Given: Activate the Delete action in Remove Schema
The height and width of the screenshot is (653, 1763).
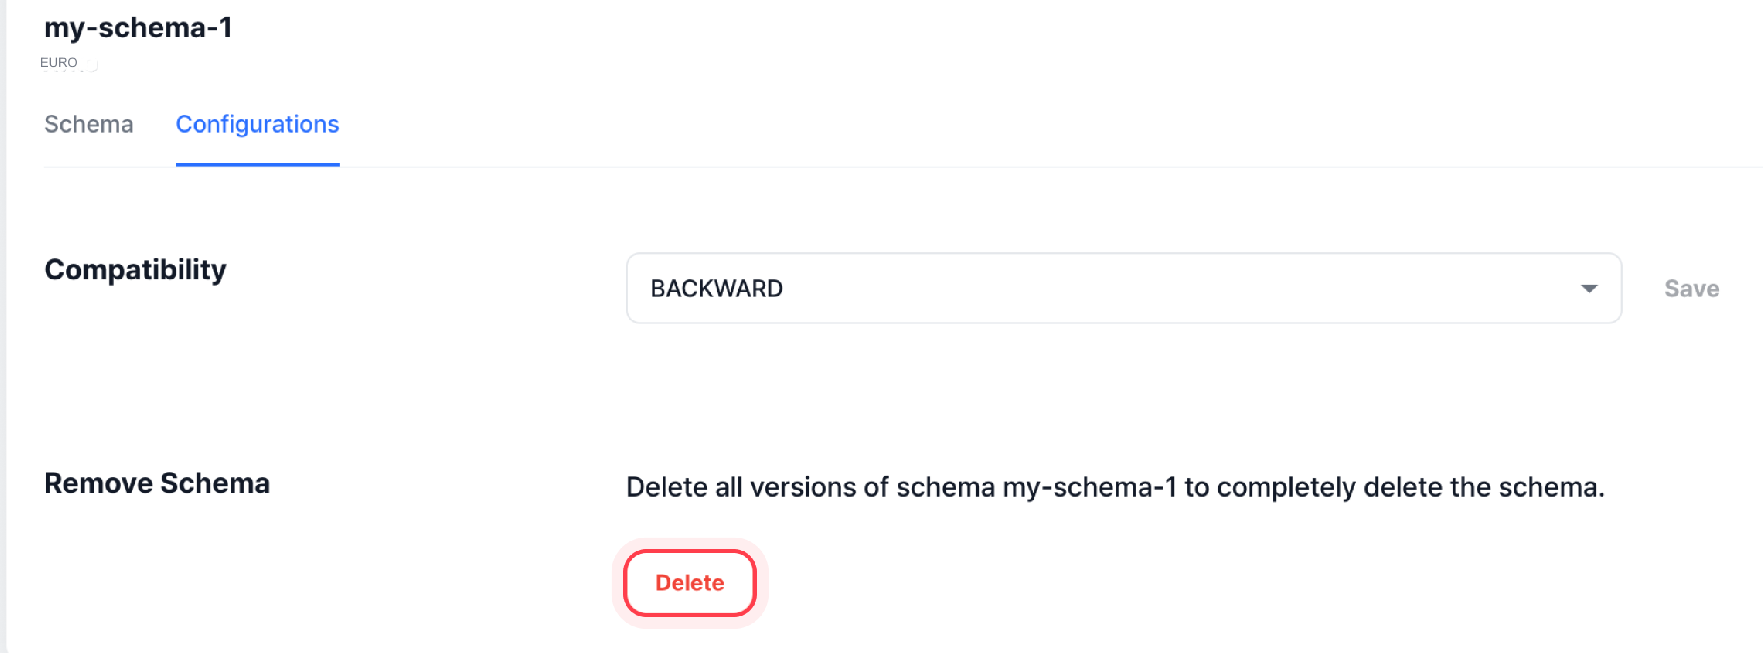Looking at the screenshot, I should point(689,583).
